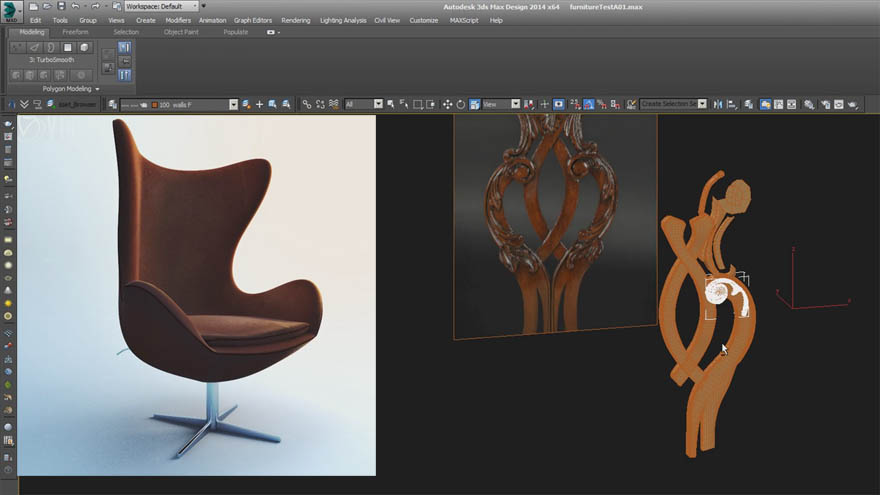The width and height of the screenshot is (880, 495).
Task: Click the Select and Manipulate icon
Action: pos(544,104)
